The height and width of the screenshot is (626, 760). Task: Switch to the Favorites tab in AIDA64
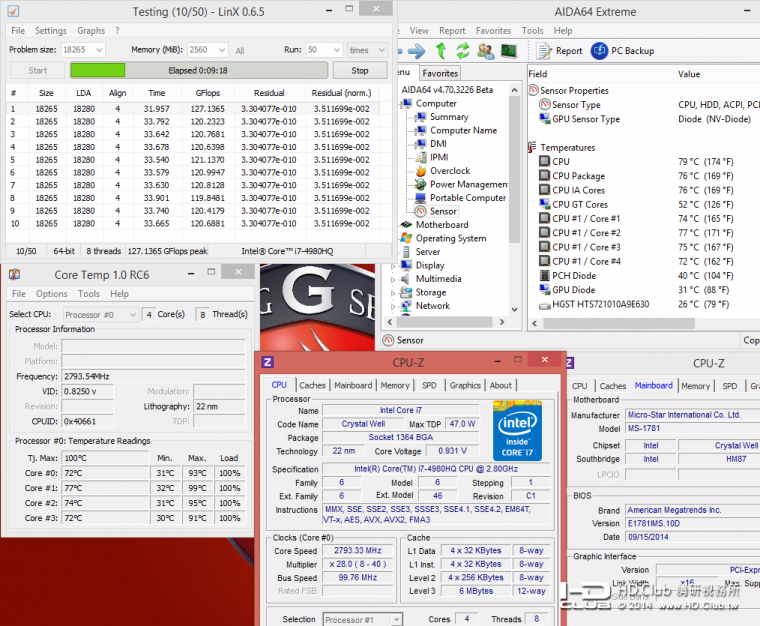(x=440, y=73)
